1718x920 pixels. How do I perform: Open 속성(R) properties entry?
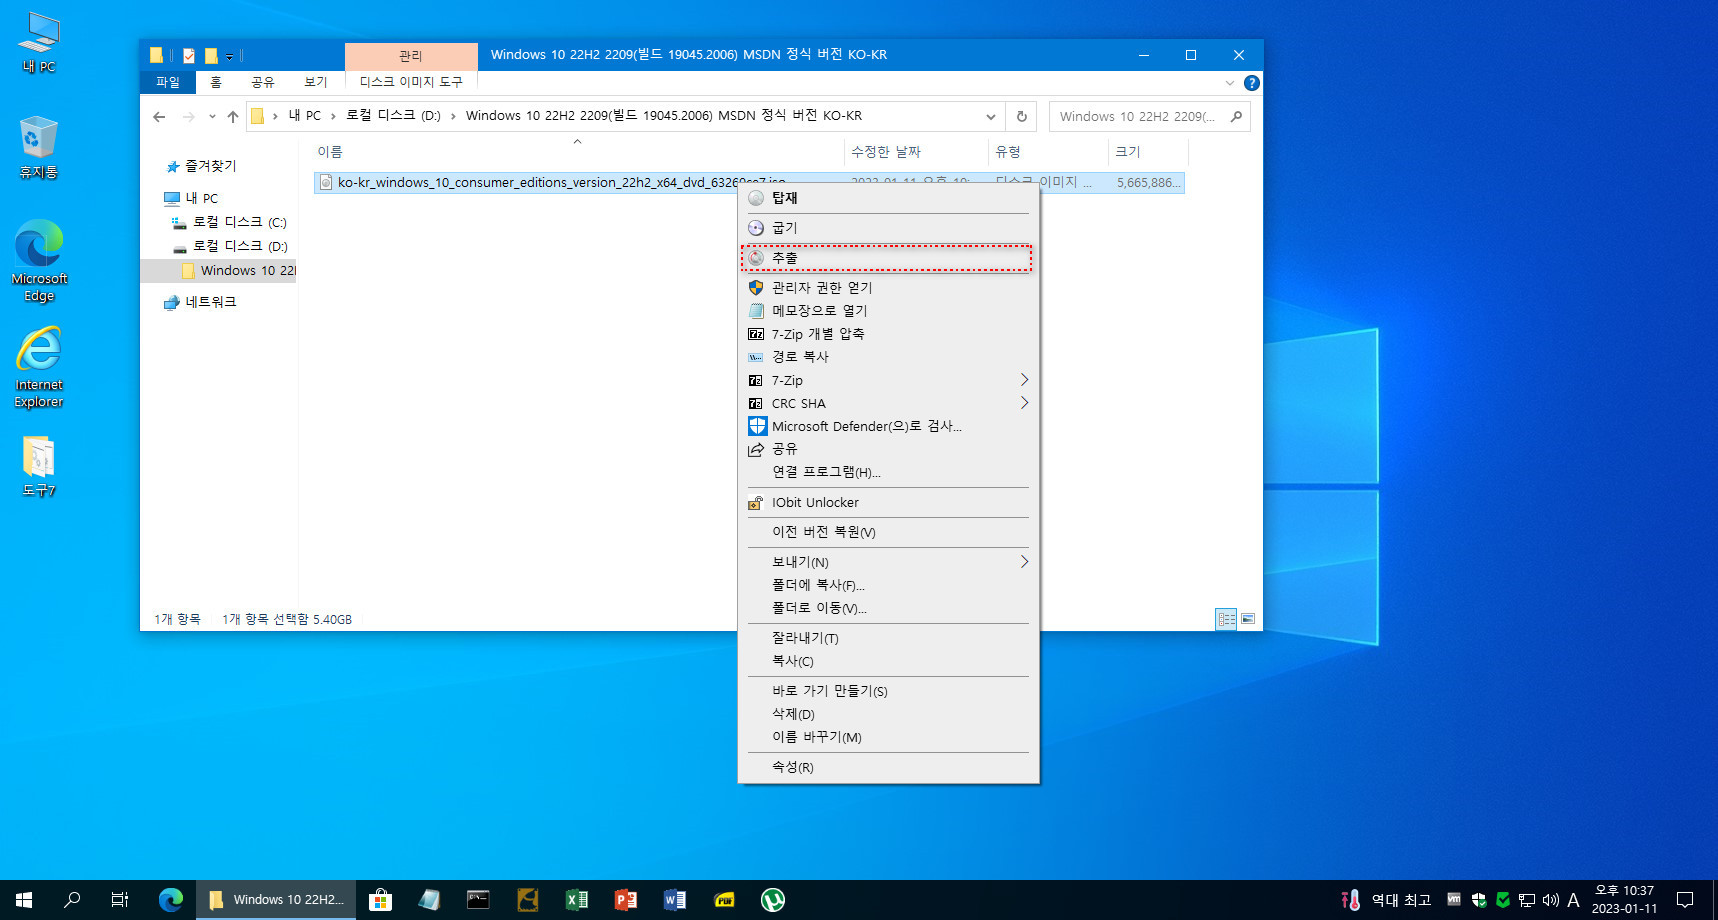point(888,767)
